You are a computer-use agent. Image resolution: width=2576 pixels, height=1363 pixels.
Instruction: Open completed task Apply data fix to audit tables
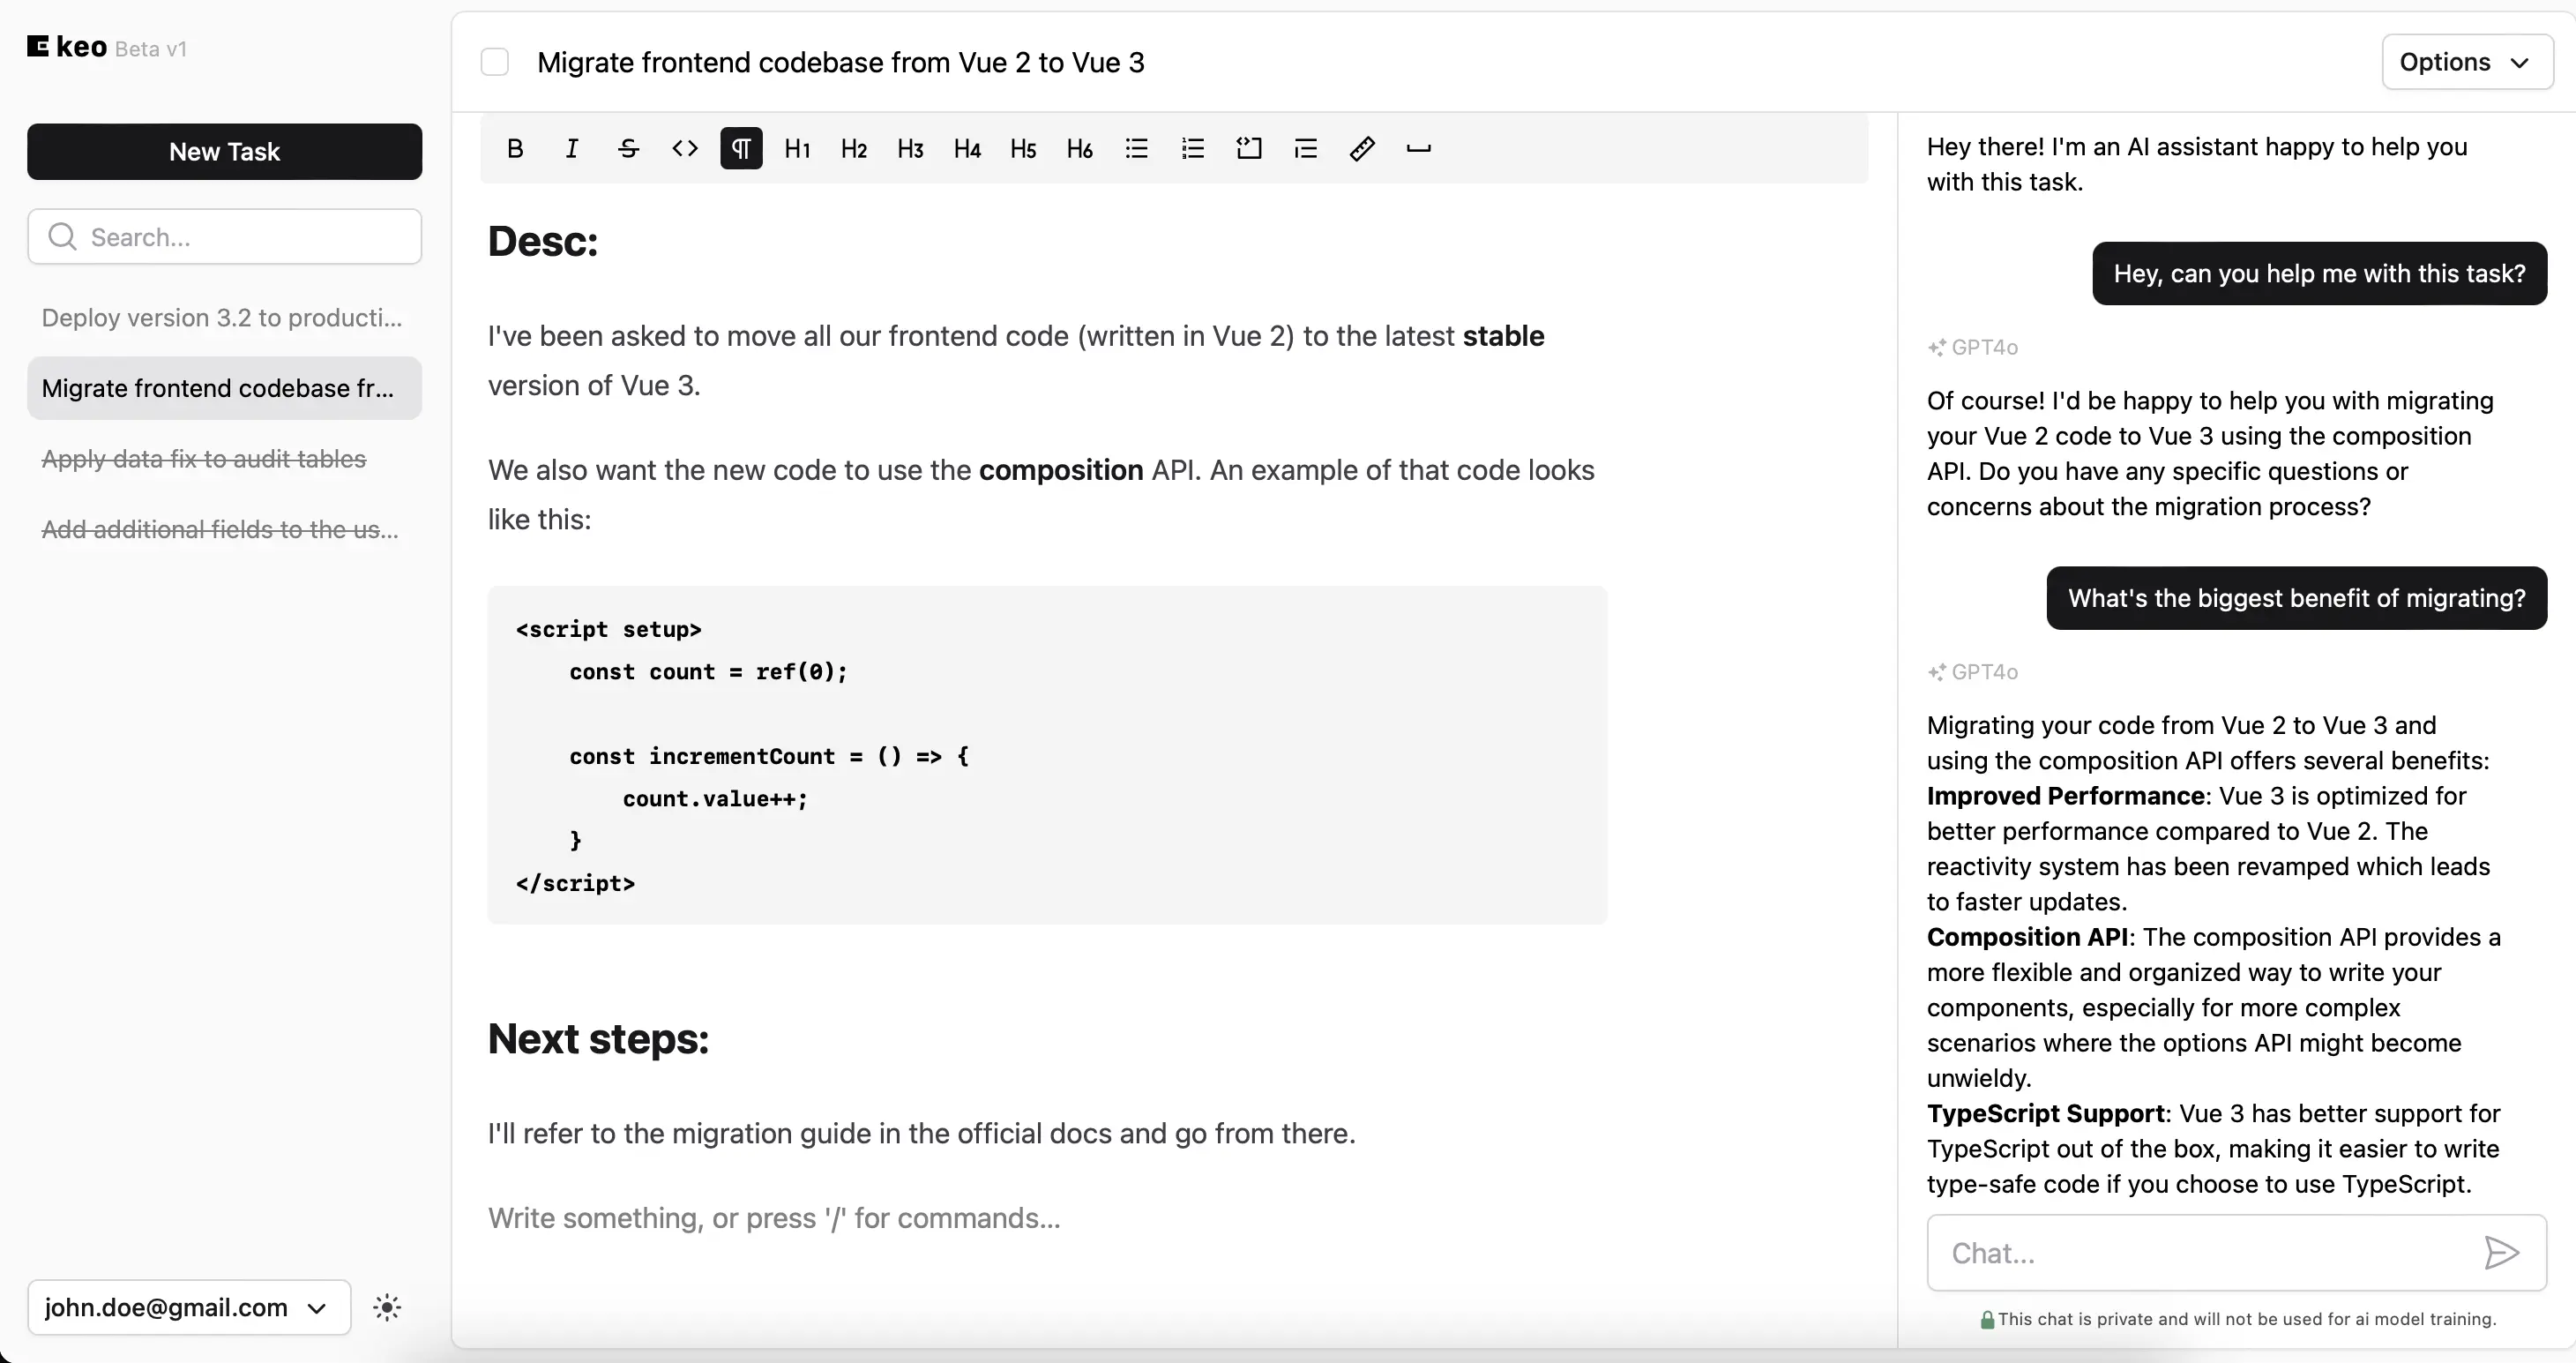click(x=225, y=459)
